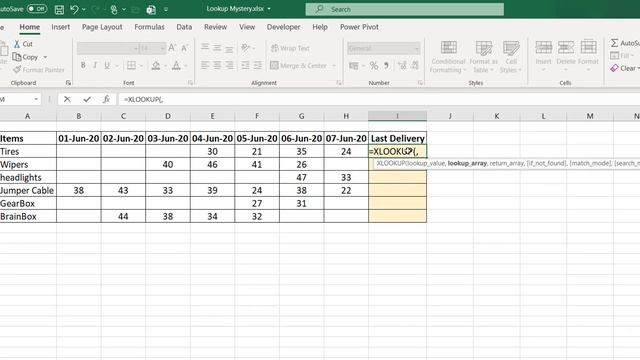This screenshot has width=640, height=360.
Task: Open the Undo history dropdown
Action: 84,9
